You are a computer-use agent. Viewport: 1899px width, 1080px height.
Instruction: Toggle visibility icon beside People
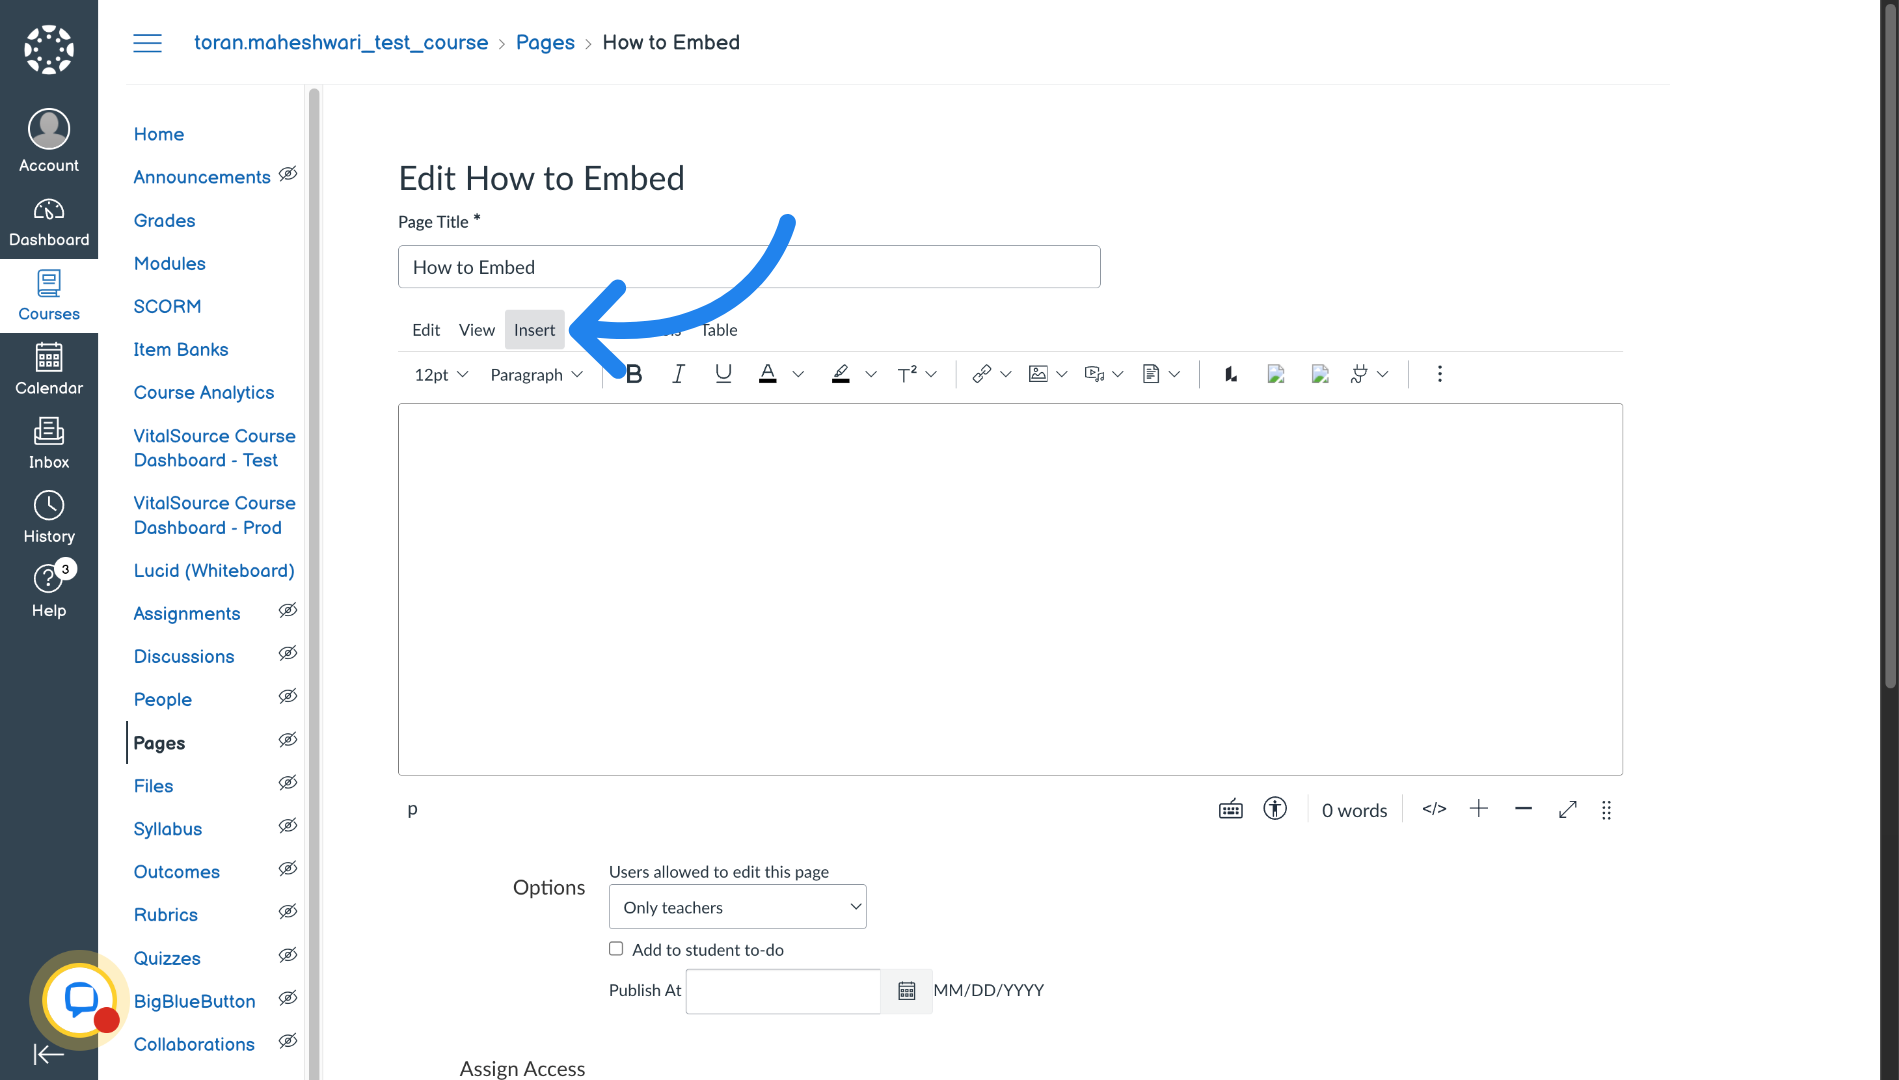[x=288, y=696]
